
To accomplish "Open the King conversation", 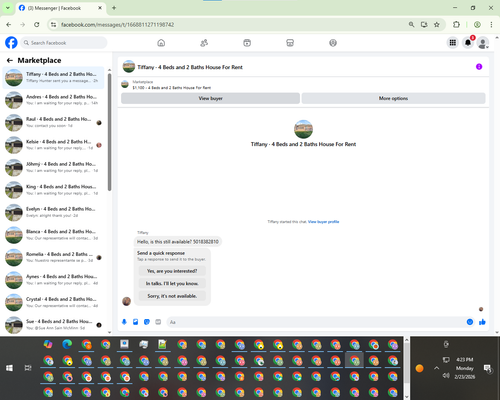I will pos(53,190).
